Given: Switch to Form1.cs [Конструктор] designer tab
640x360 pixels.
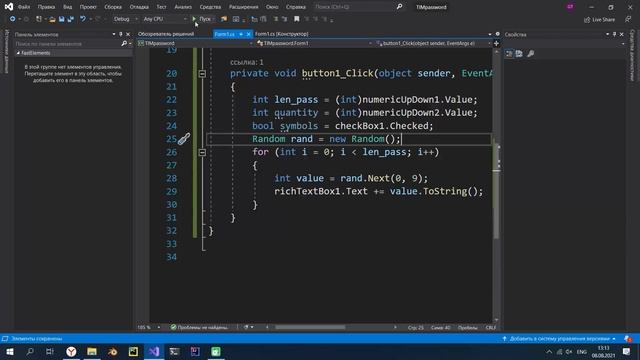Looking at the screenshot, I should pyautogui.click(x=282, y=34).
